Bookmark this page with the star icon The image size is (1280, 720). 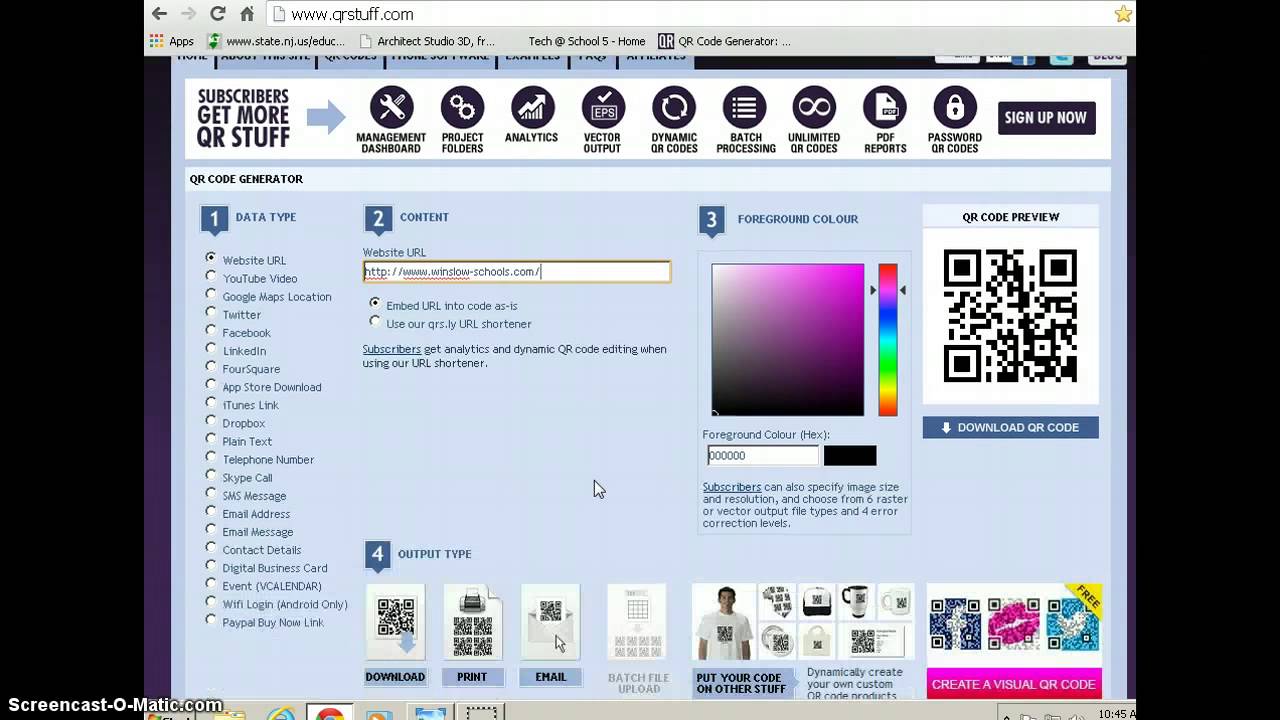click(1123, 14)
